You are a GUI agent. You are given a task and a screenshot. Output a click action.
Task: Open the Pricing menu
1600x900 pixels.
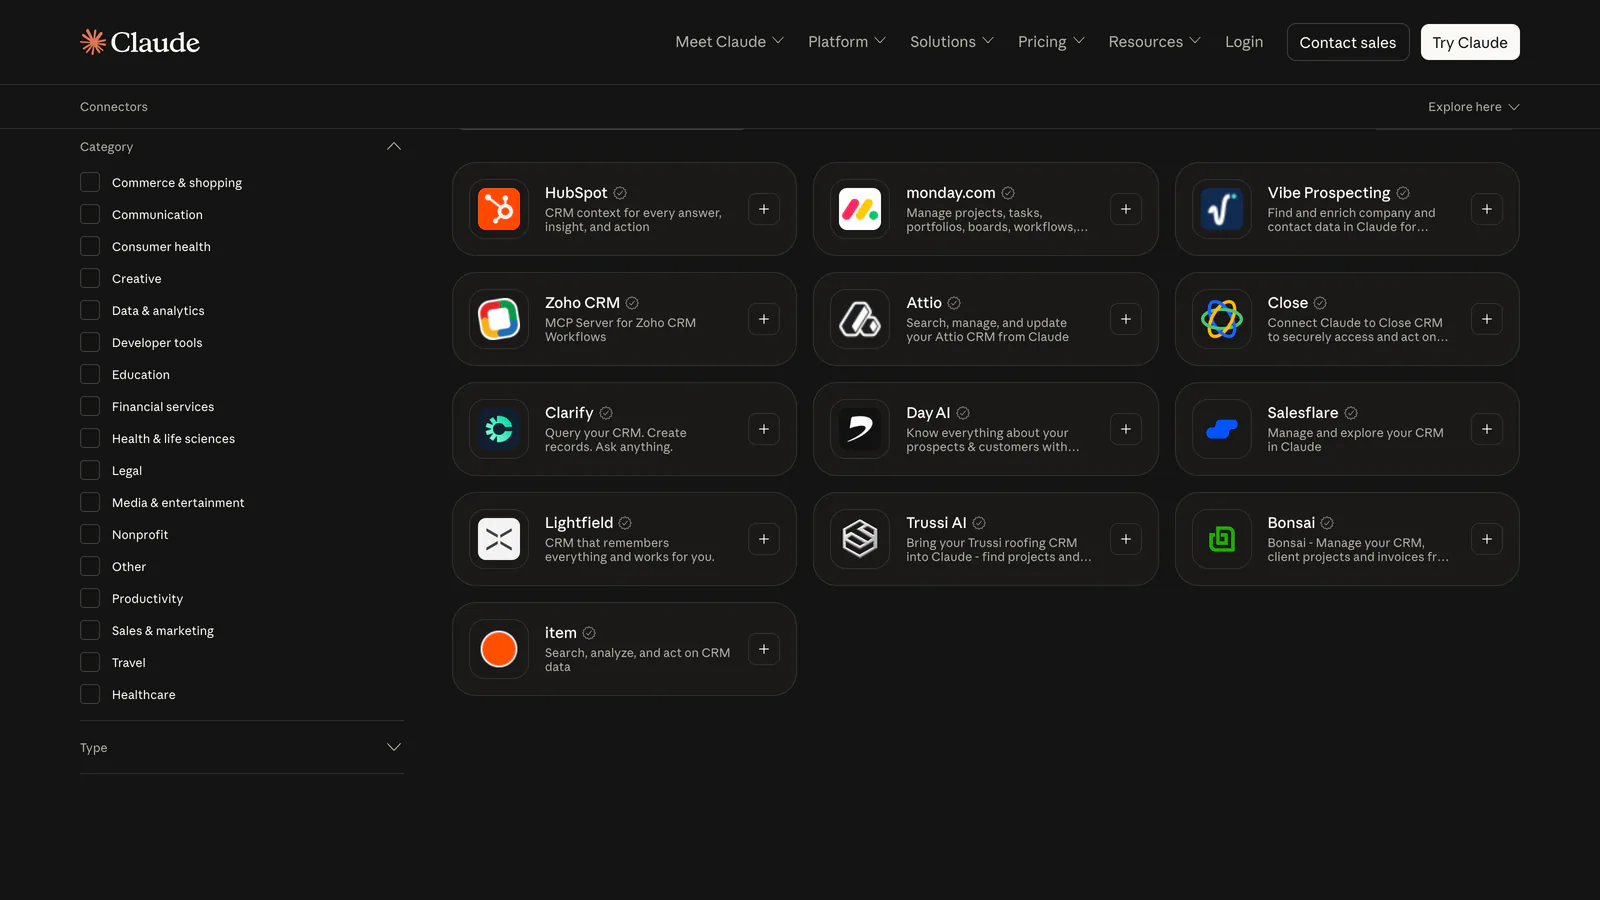[x=1051, y=42]
